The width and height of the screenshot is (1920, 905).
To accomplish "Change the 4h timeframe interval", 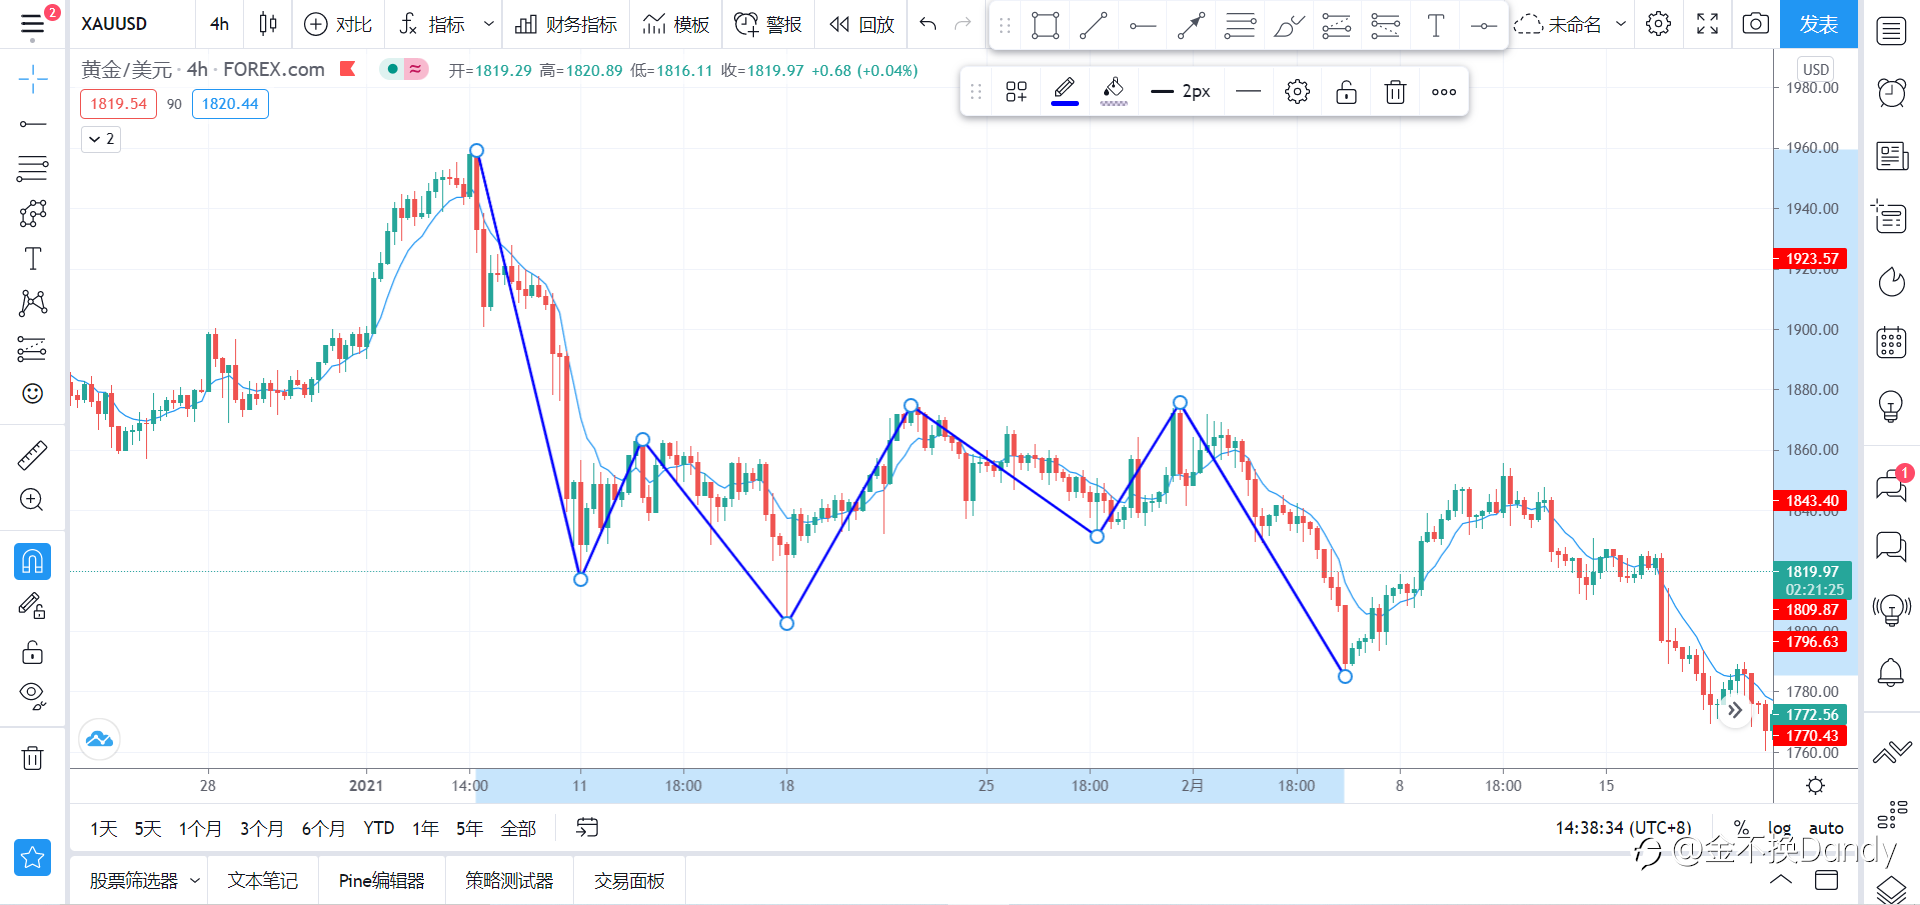I will pos(219,24).
